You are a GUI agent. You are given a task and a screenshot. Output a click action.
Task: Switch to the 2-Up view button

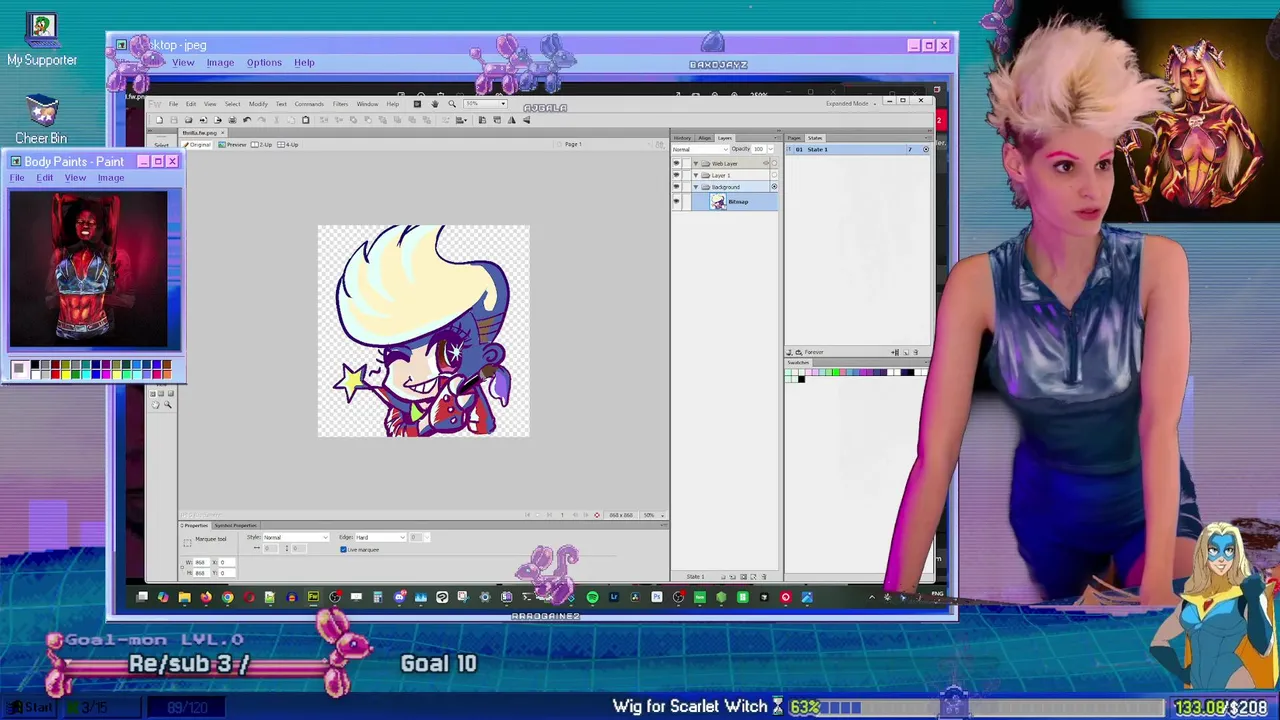[261, 145]
